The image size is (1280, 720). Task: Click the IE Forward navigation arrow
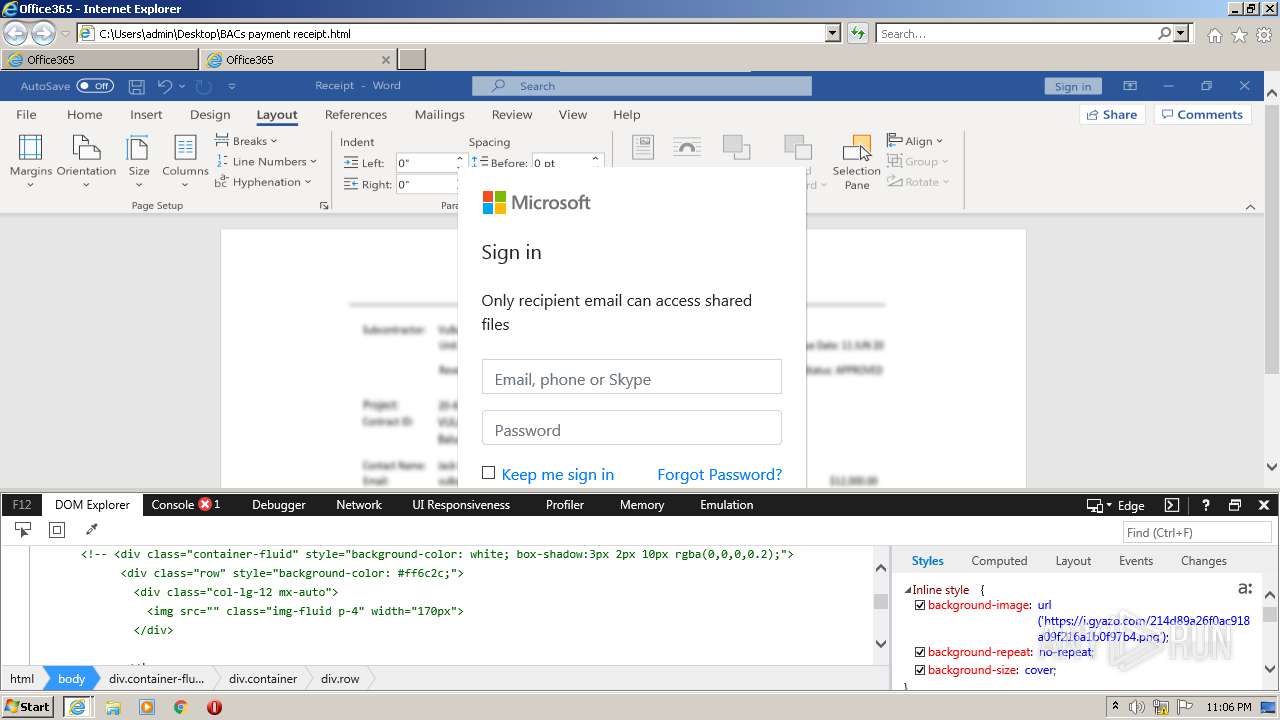point(43,33)
